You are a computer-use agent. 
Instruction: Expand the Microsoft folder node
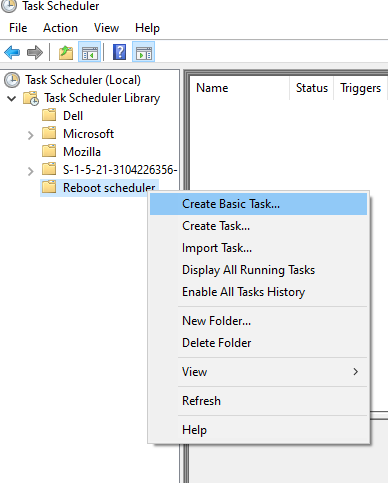[x=31, y=135]
